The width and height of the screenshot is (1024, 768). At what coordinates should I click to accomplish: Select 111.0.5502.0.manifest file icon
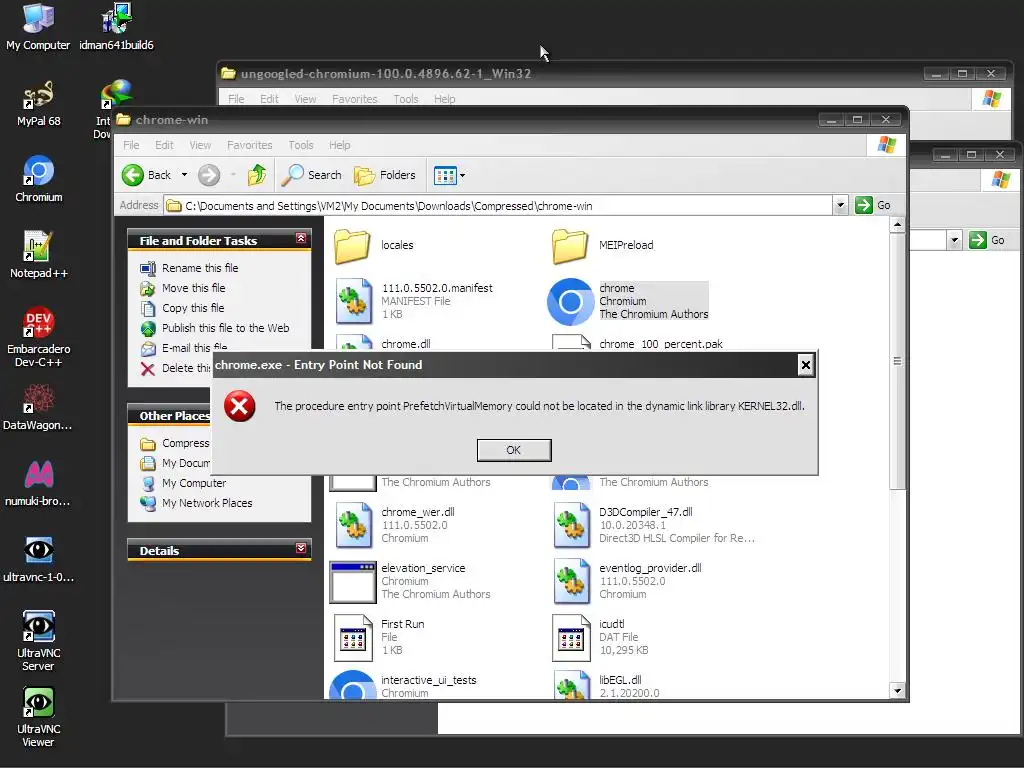coord(353,301)
